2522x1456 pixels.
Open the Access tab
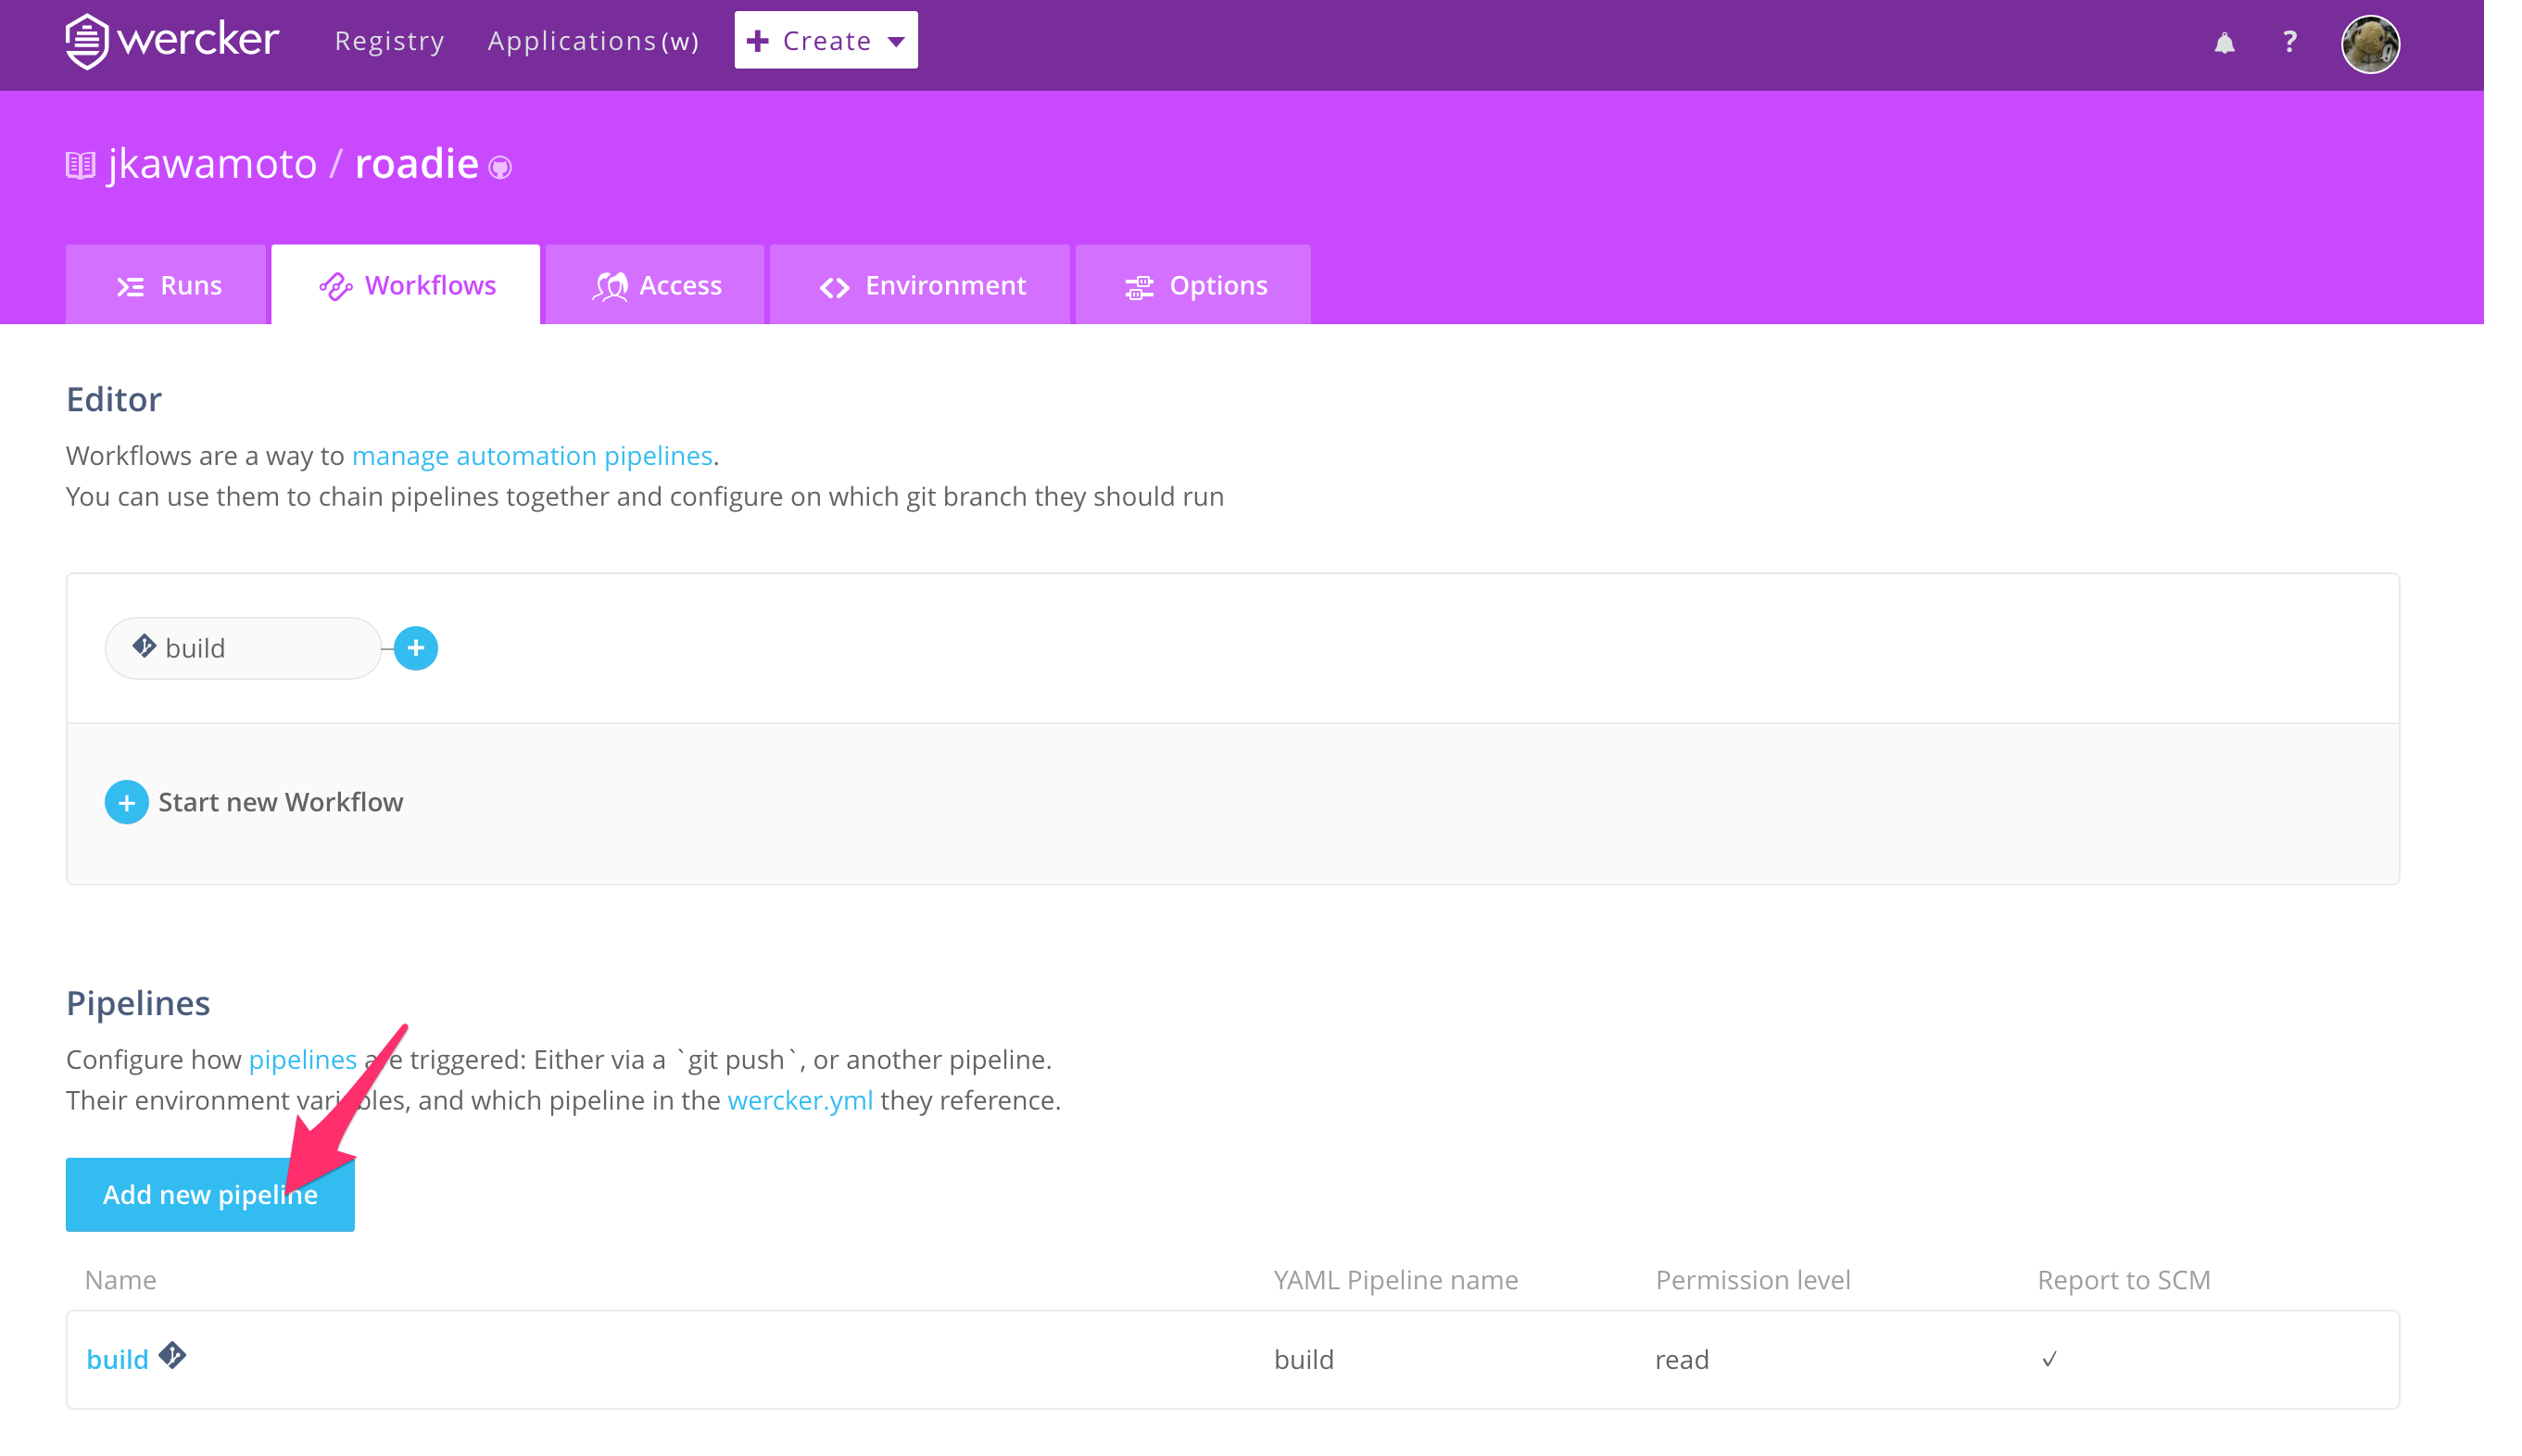[x=655, y=286]
